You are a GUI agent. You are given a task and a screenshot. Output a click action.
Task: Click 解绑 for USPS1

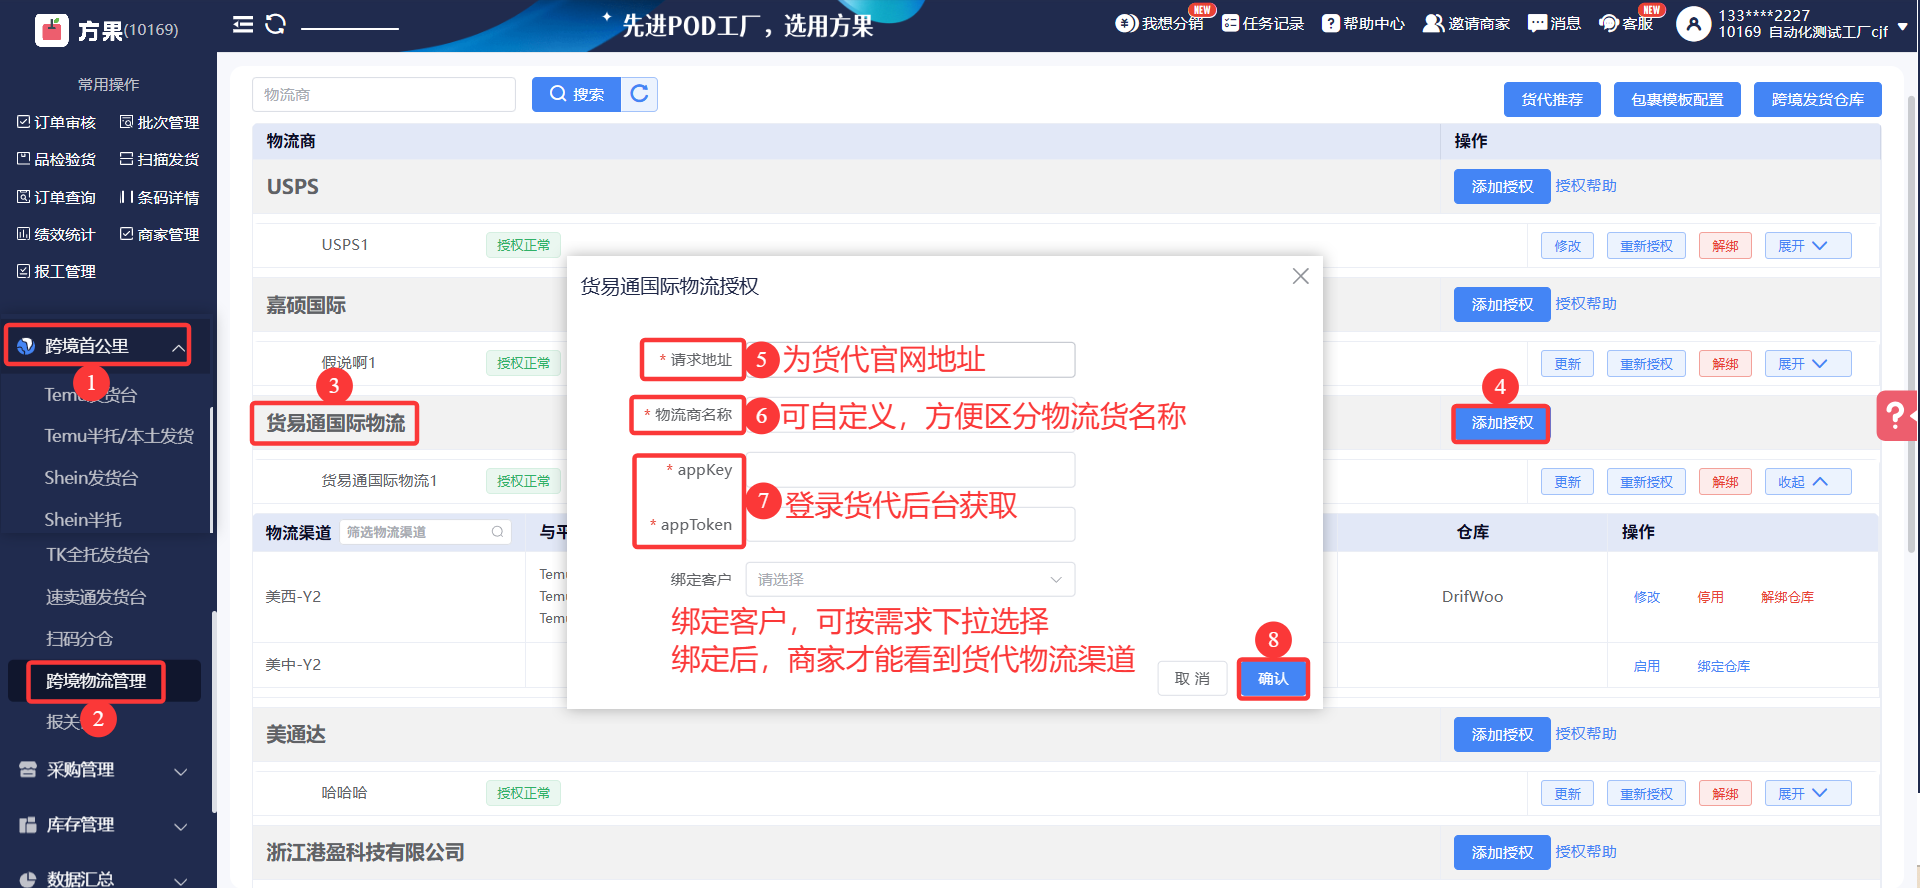(1725, 246)
